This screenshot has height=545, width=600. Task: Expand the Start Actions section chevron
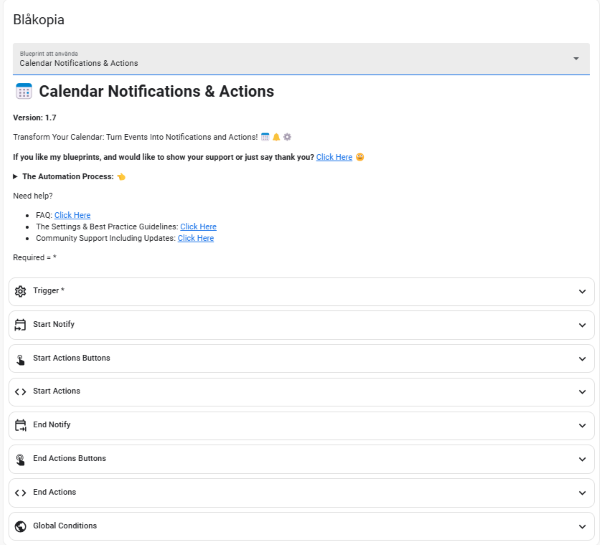(x=582, y=392)
